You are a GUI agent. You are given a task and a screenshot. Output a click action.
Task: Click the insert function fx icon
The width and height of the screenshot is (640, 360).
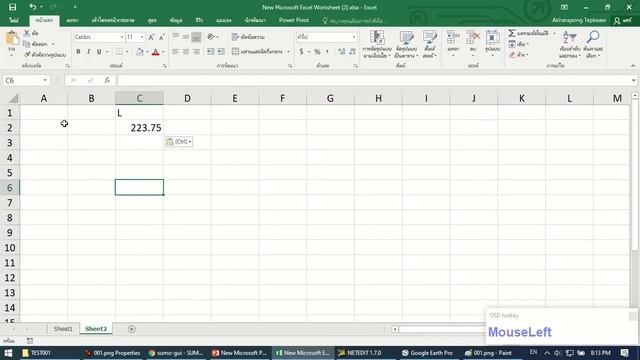(x=107, y=80)
